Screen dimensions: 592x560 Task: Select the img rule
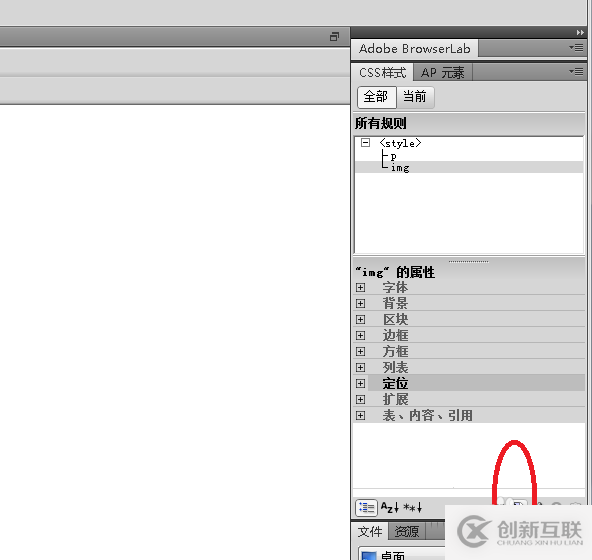[x=400, y=168]
